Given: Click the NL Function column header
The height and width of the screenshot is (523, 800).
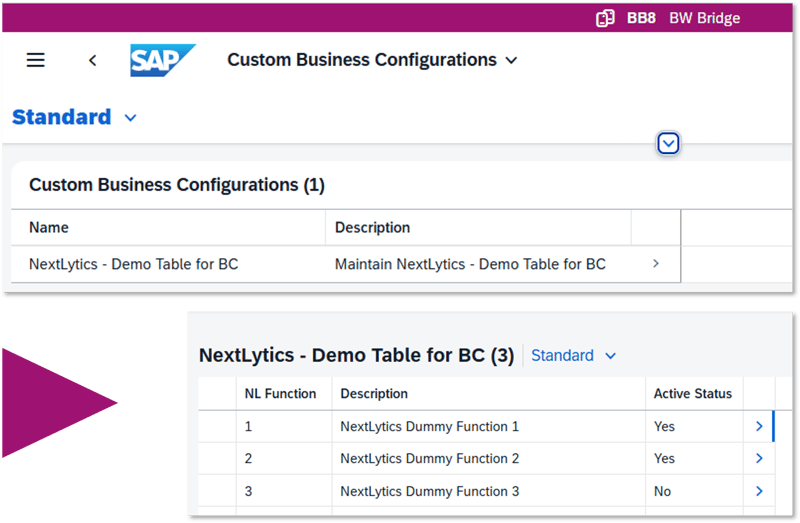Looking at the screenshot, I should coord(281,394).
